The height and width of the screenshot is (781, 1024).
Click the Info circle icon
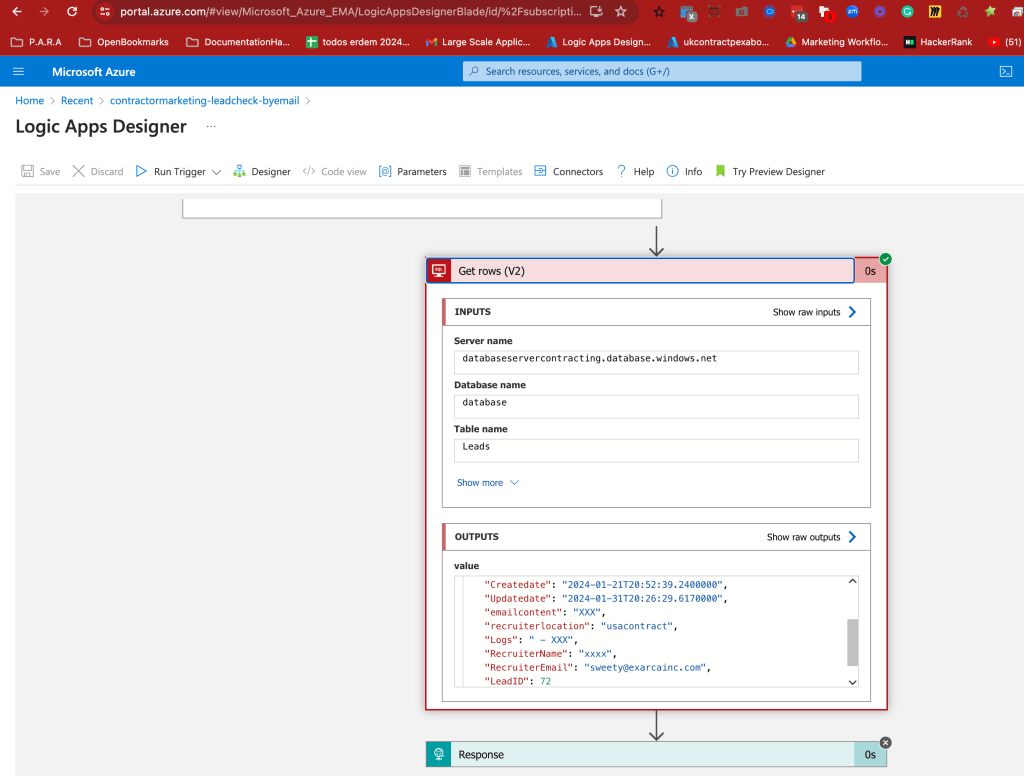click(x=672, y=171)
